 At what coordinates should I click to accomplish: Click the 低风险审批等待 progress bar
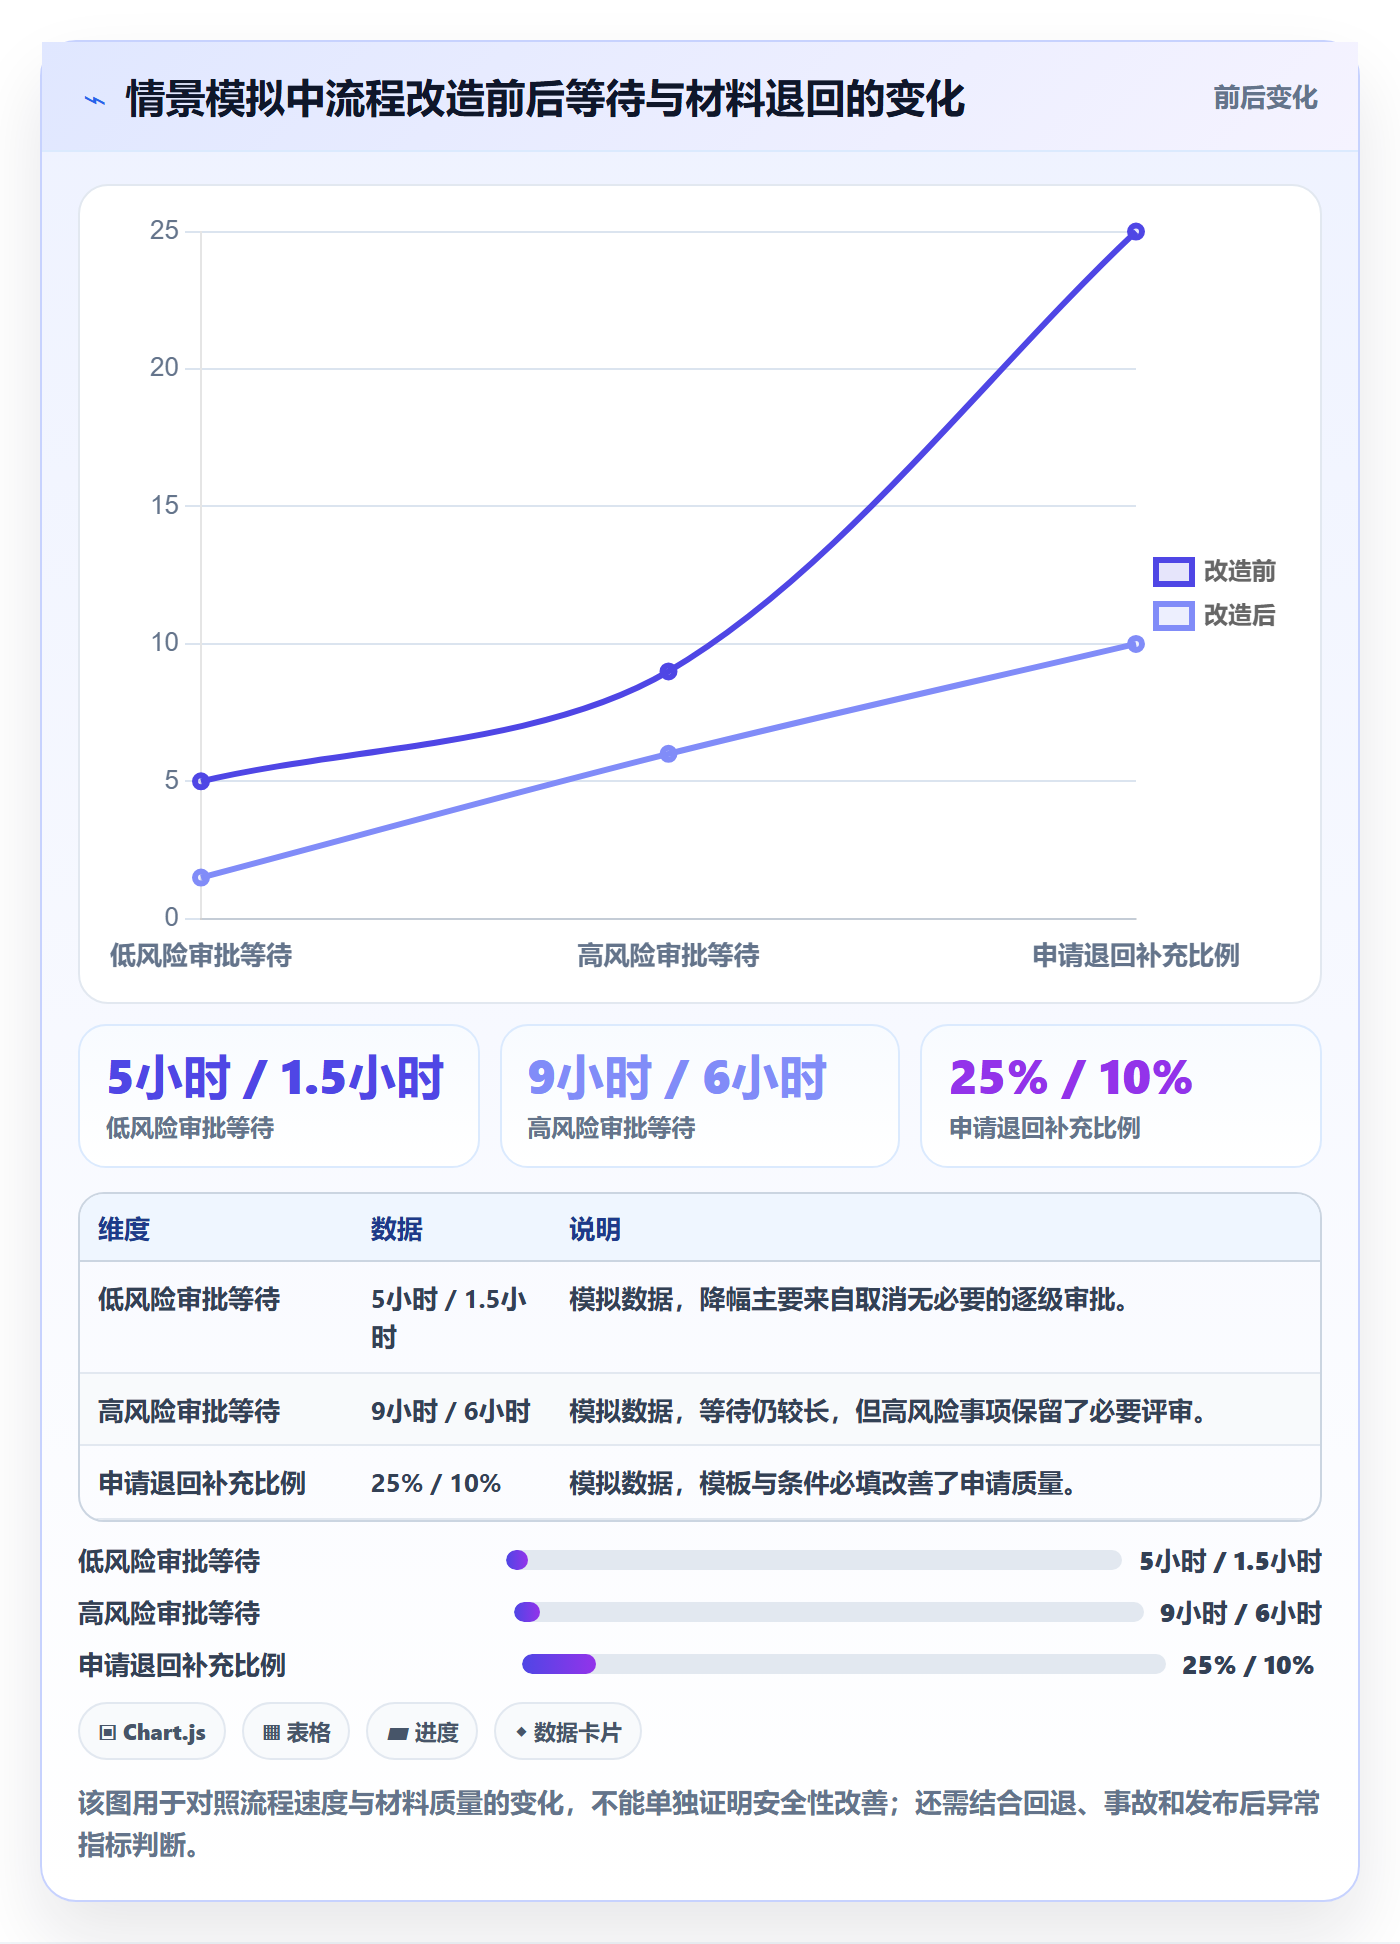click(814, 1560)
